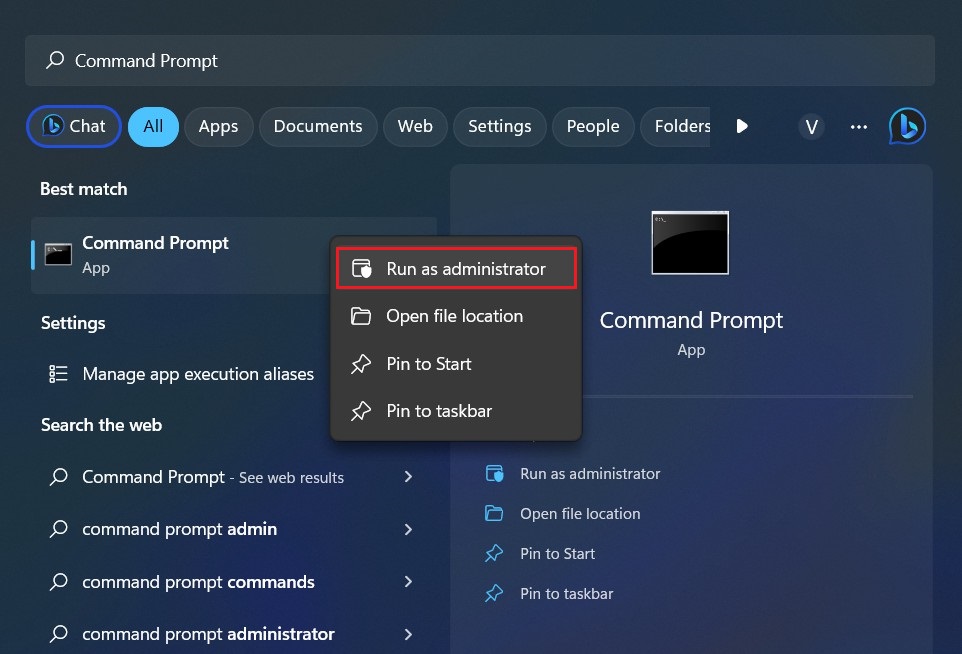Select Run as administrator in context menu
962x654 pixels.
[x=456, y=269]
